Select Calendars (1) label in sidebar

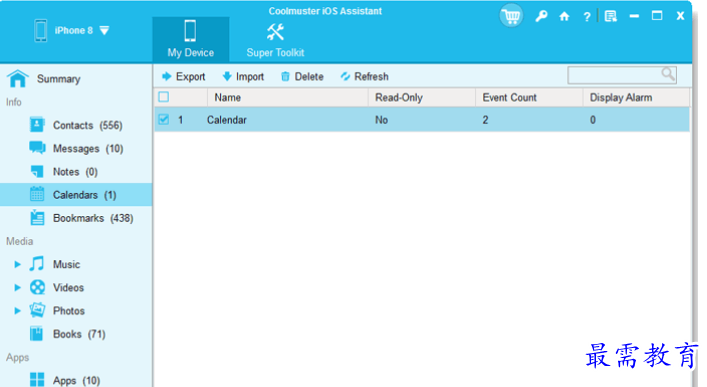click(x=84, y=195)
